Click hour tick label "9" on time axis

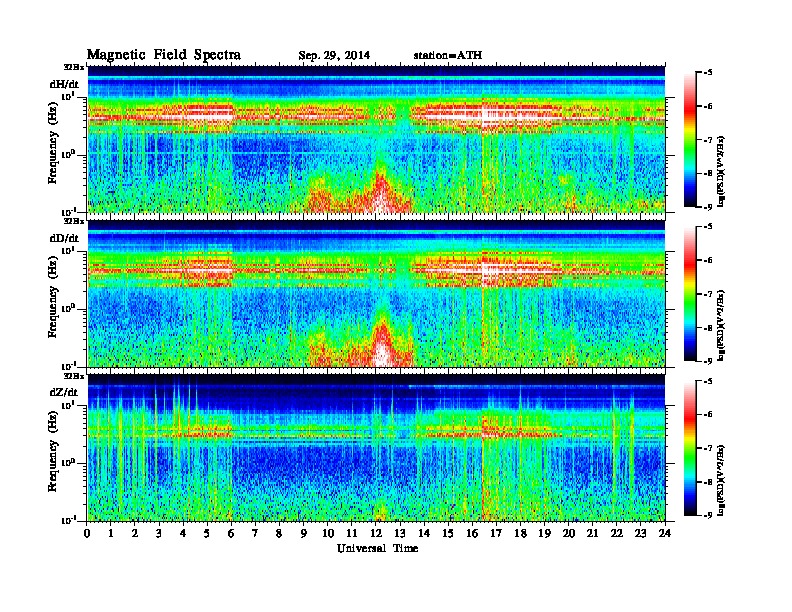[304, 533]
